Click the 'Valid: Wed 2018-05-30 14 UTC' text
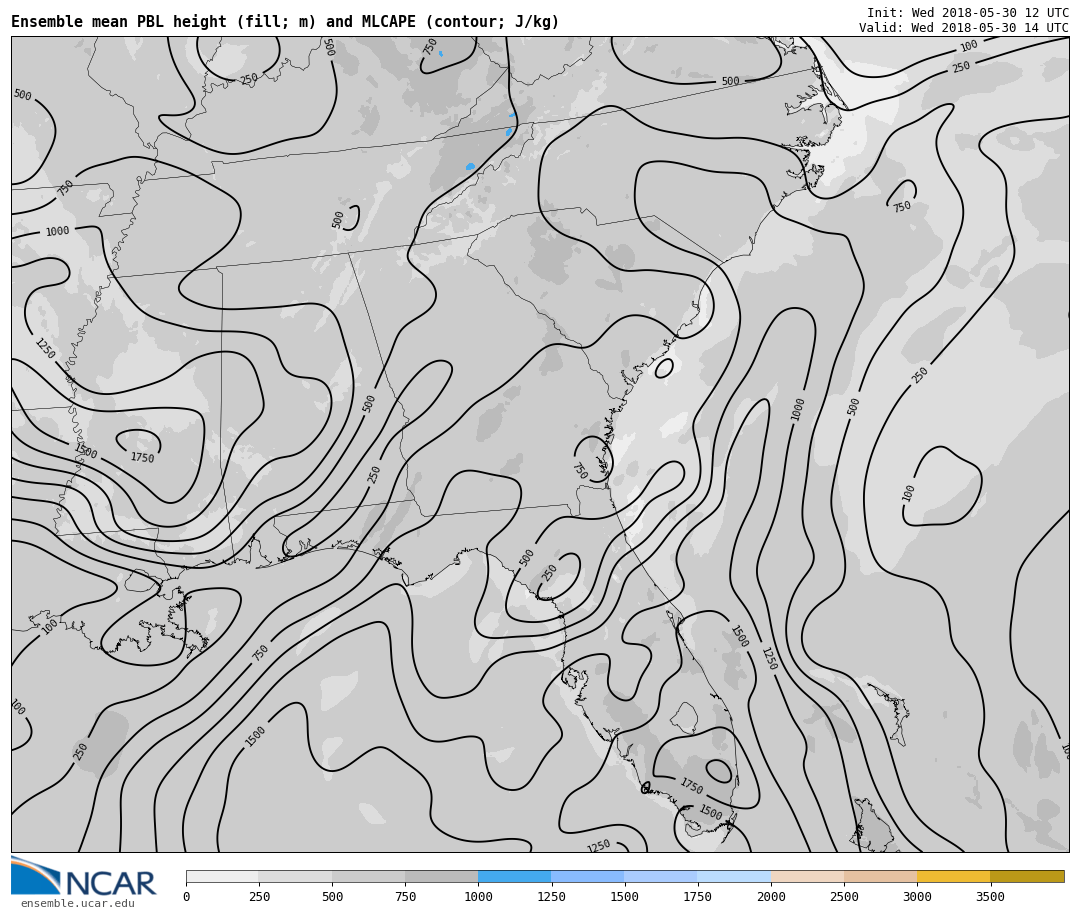Viewport: 1080px width, 915px height. click(963, 28)
